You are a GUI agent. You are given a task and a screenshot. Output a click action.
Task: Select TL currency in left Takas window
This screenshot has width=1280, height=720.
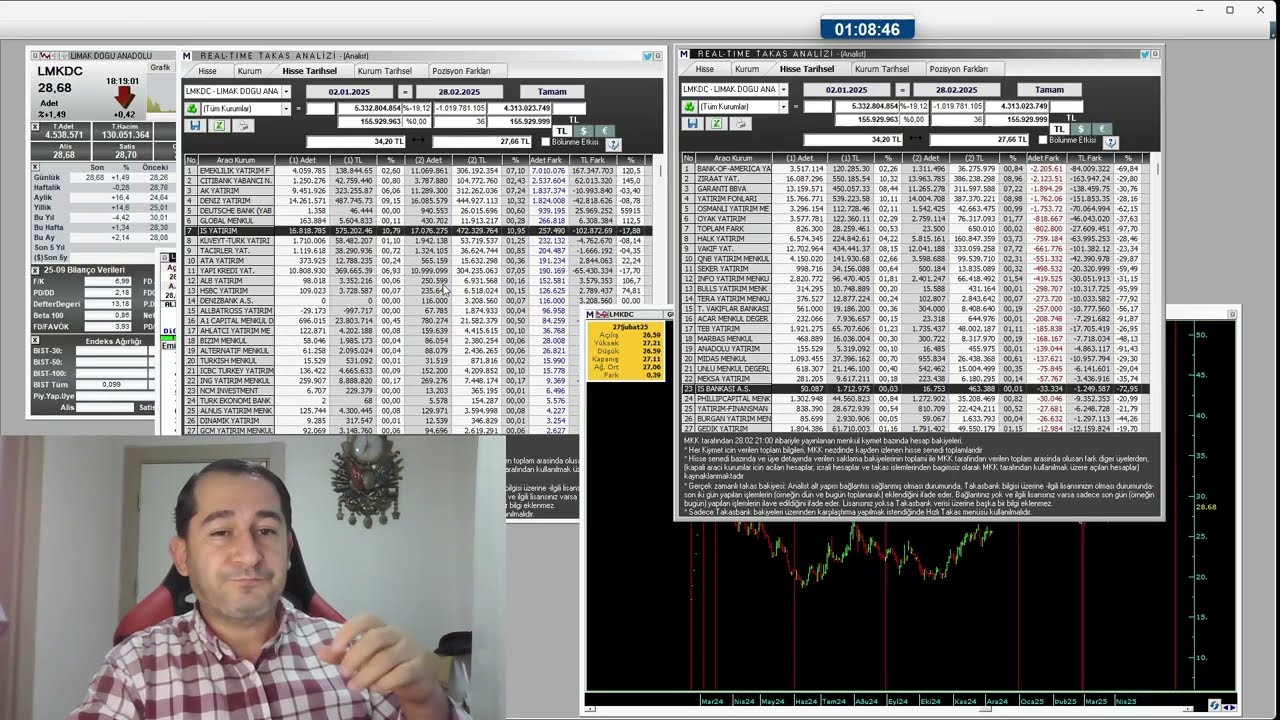562,131
